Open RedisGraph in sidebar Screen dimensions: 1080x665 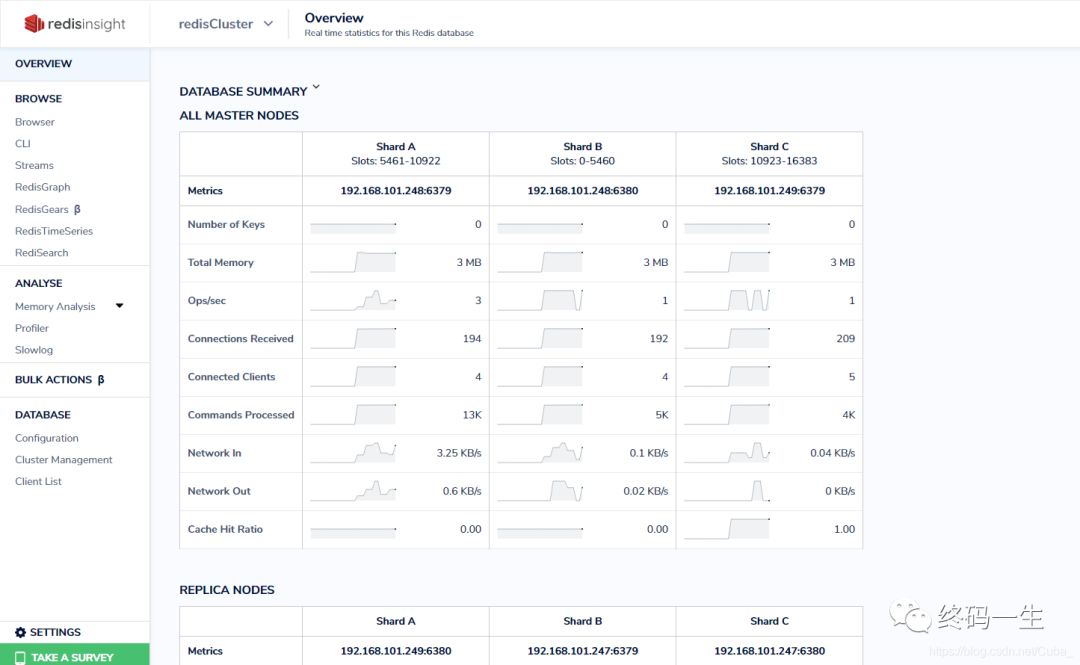[x=42, y=187]
